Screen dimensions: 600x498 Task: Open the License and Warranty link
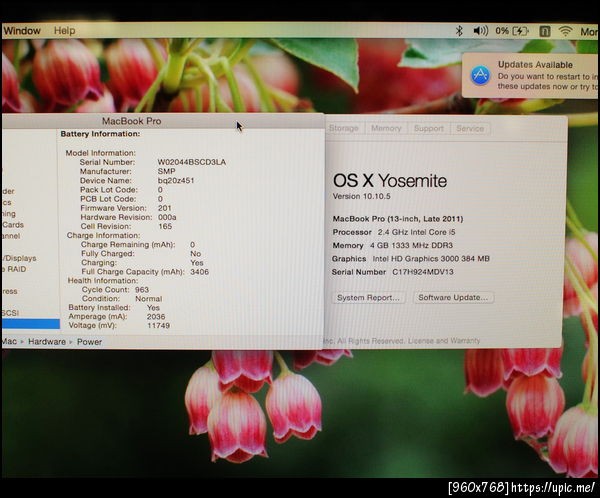[x=444, y=341]
